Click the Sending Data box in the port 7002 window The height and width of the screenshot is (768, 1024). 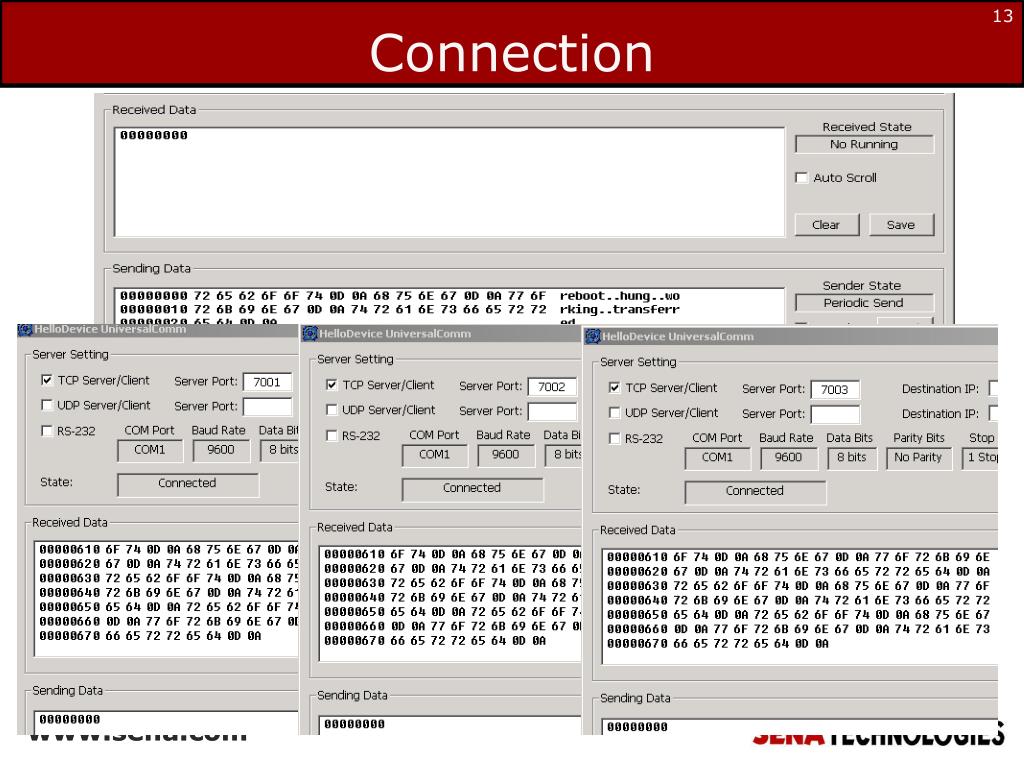450,725
